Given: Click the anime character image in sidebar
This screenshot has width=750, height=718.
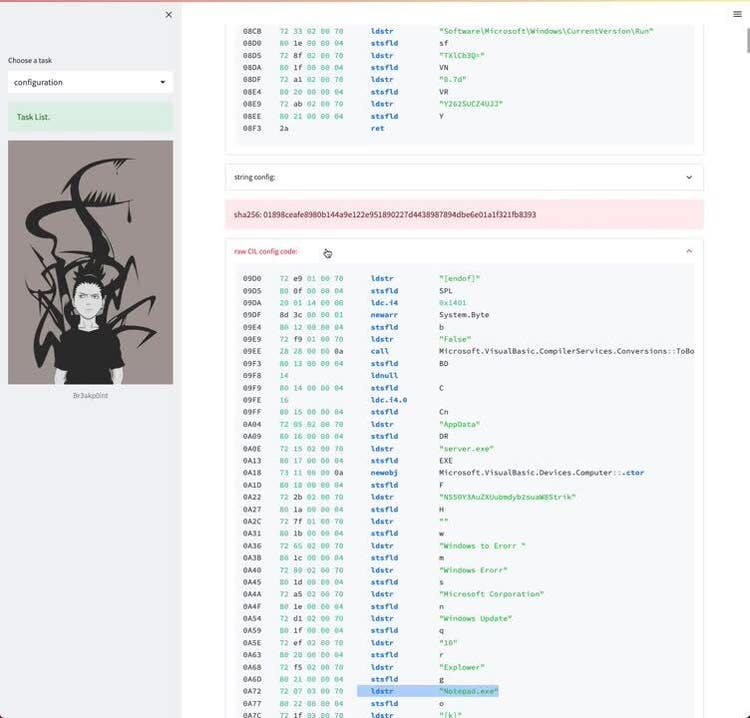Looking at the screenshot, I should coord(90,262).
